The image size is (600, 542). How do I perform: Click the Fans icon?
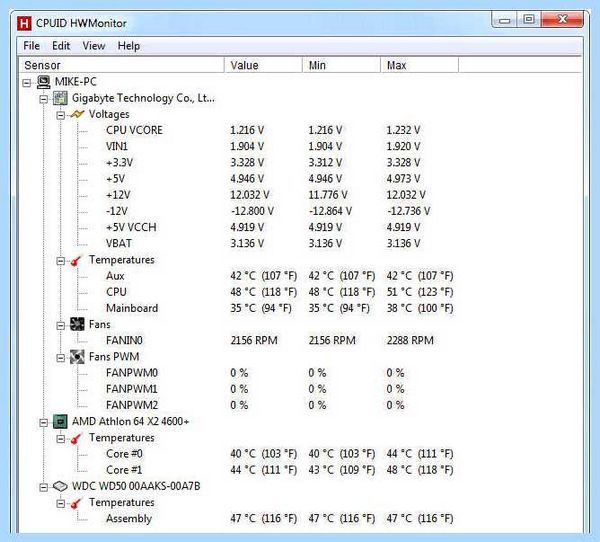77,324
